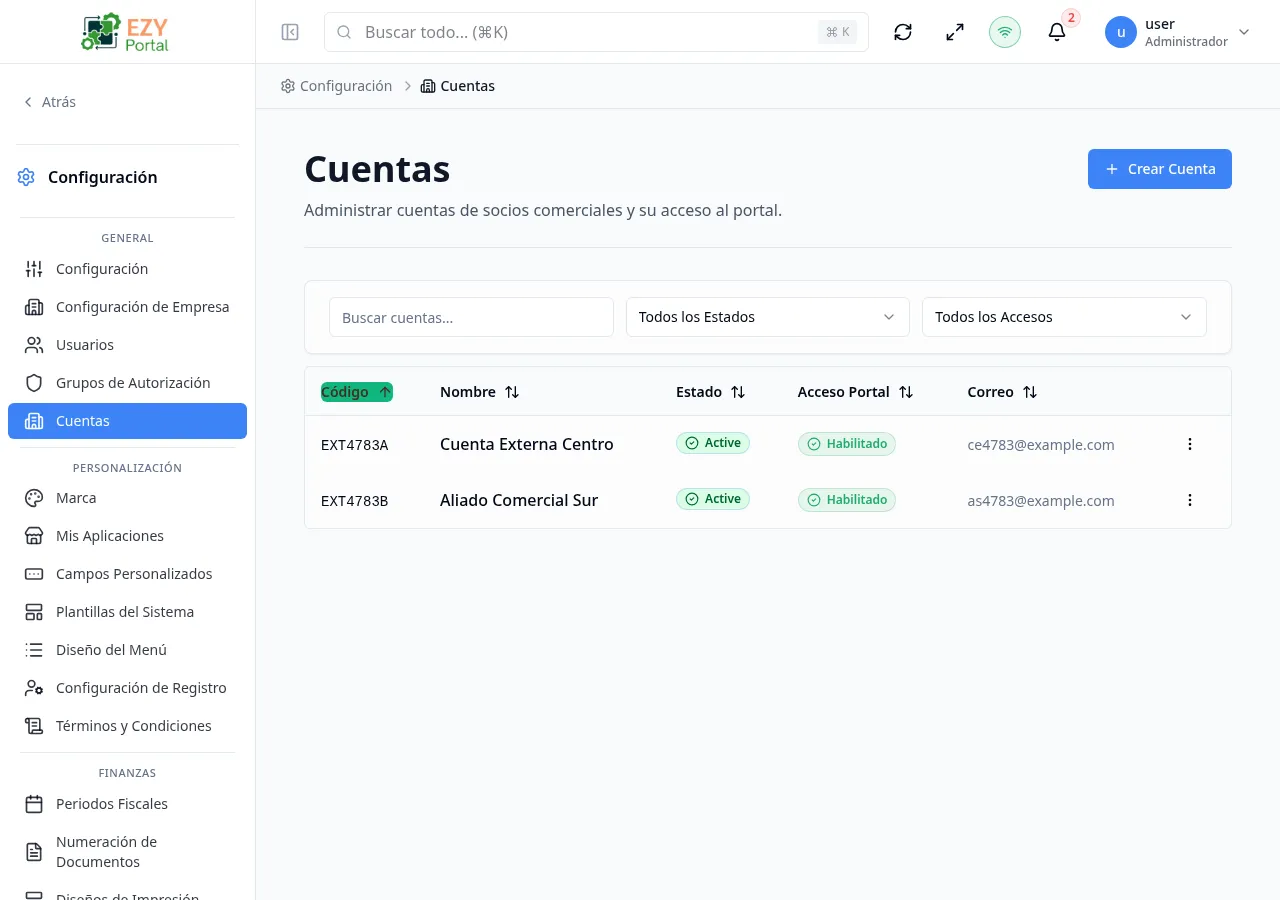Click the Crear Cuenta button
Image resolution: width=1280 pixels, height=900 pixels.
(1160, 169)
